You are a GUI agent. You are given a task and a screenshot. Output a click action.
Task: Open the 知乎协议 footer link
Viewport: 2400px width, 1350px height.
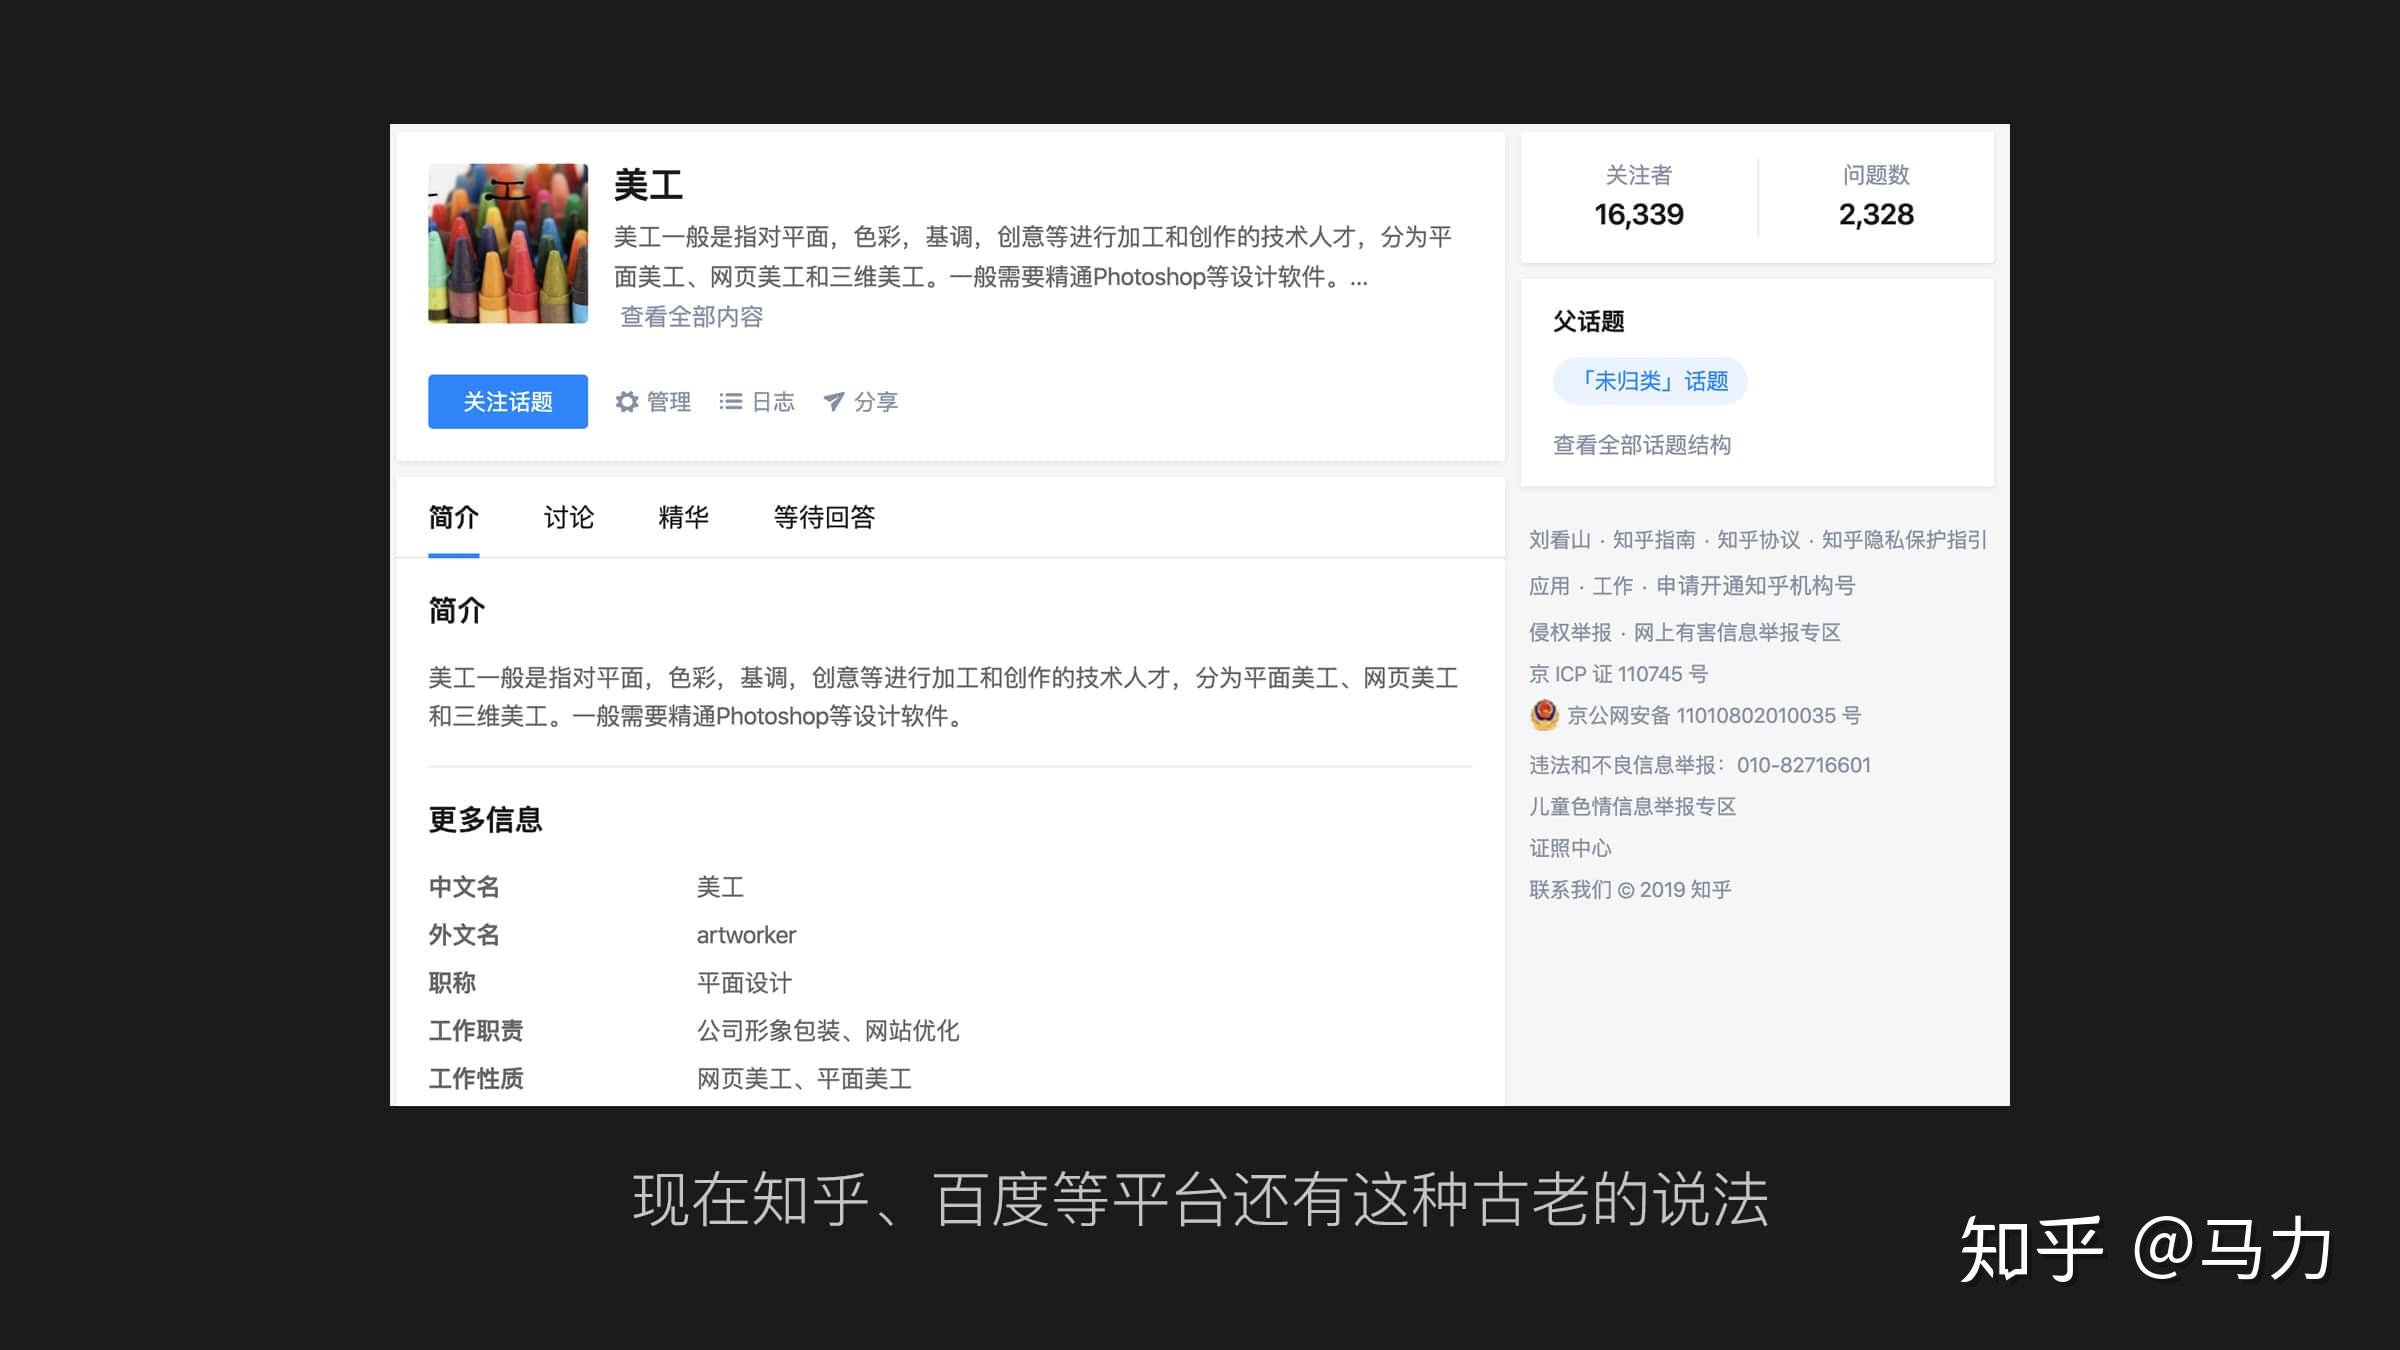point(1759,540)
